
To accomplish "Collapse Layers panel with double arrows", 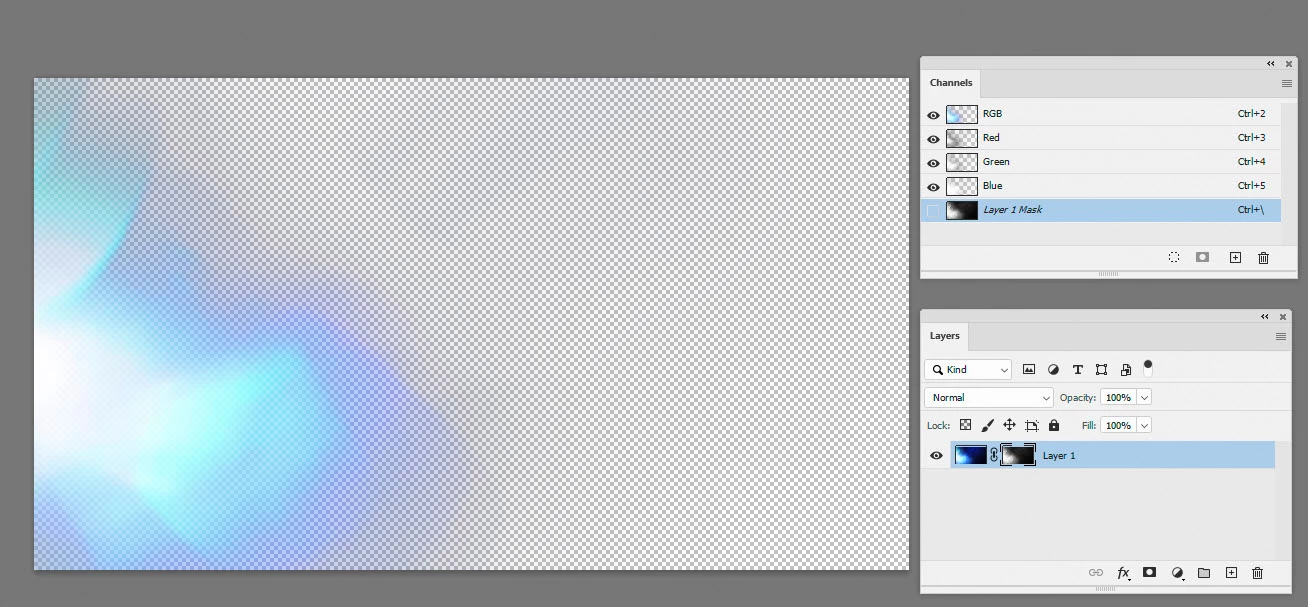I will pos(1266,317).
